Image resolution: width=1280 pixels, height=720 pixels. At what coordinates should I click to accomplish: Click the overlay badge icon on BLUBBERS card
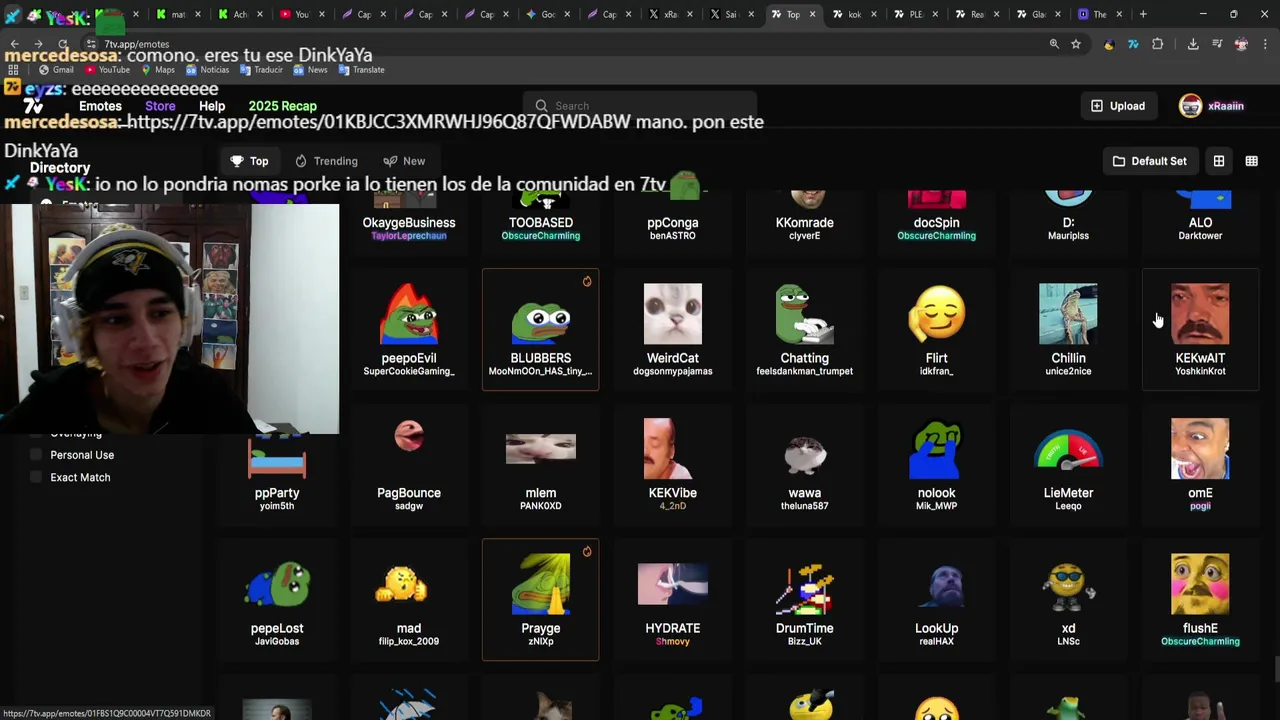click(587, 282)
